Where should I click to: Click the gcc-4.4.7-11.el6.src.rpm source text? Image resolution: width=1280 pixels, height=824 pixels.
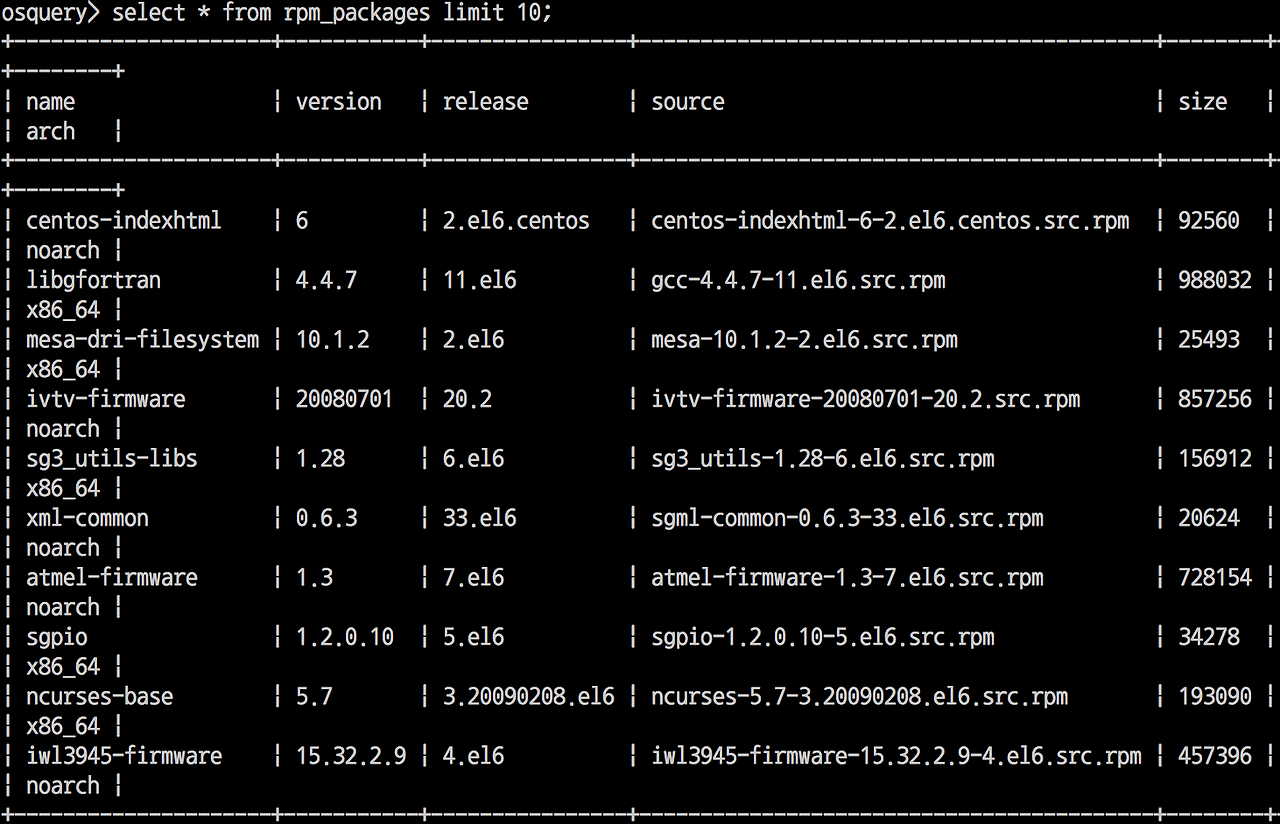(798, 280)
